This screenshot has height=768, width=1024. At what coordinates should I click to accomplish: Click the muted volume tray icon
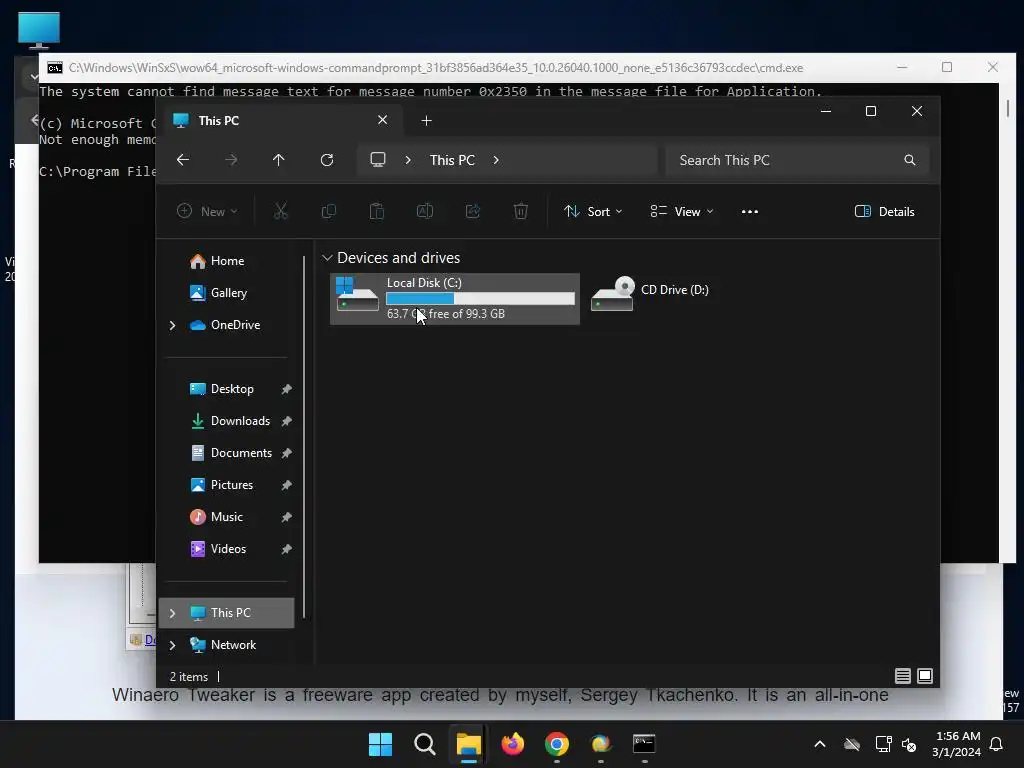tap(908, 744)
